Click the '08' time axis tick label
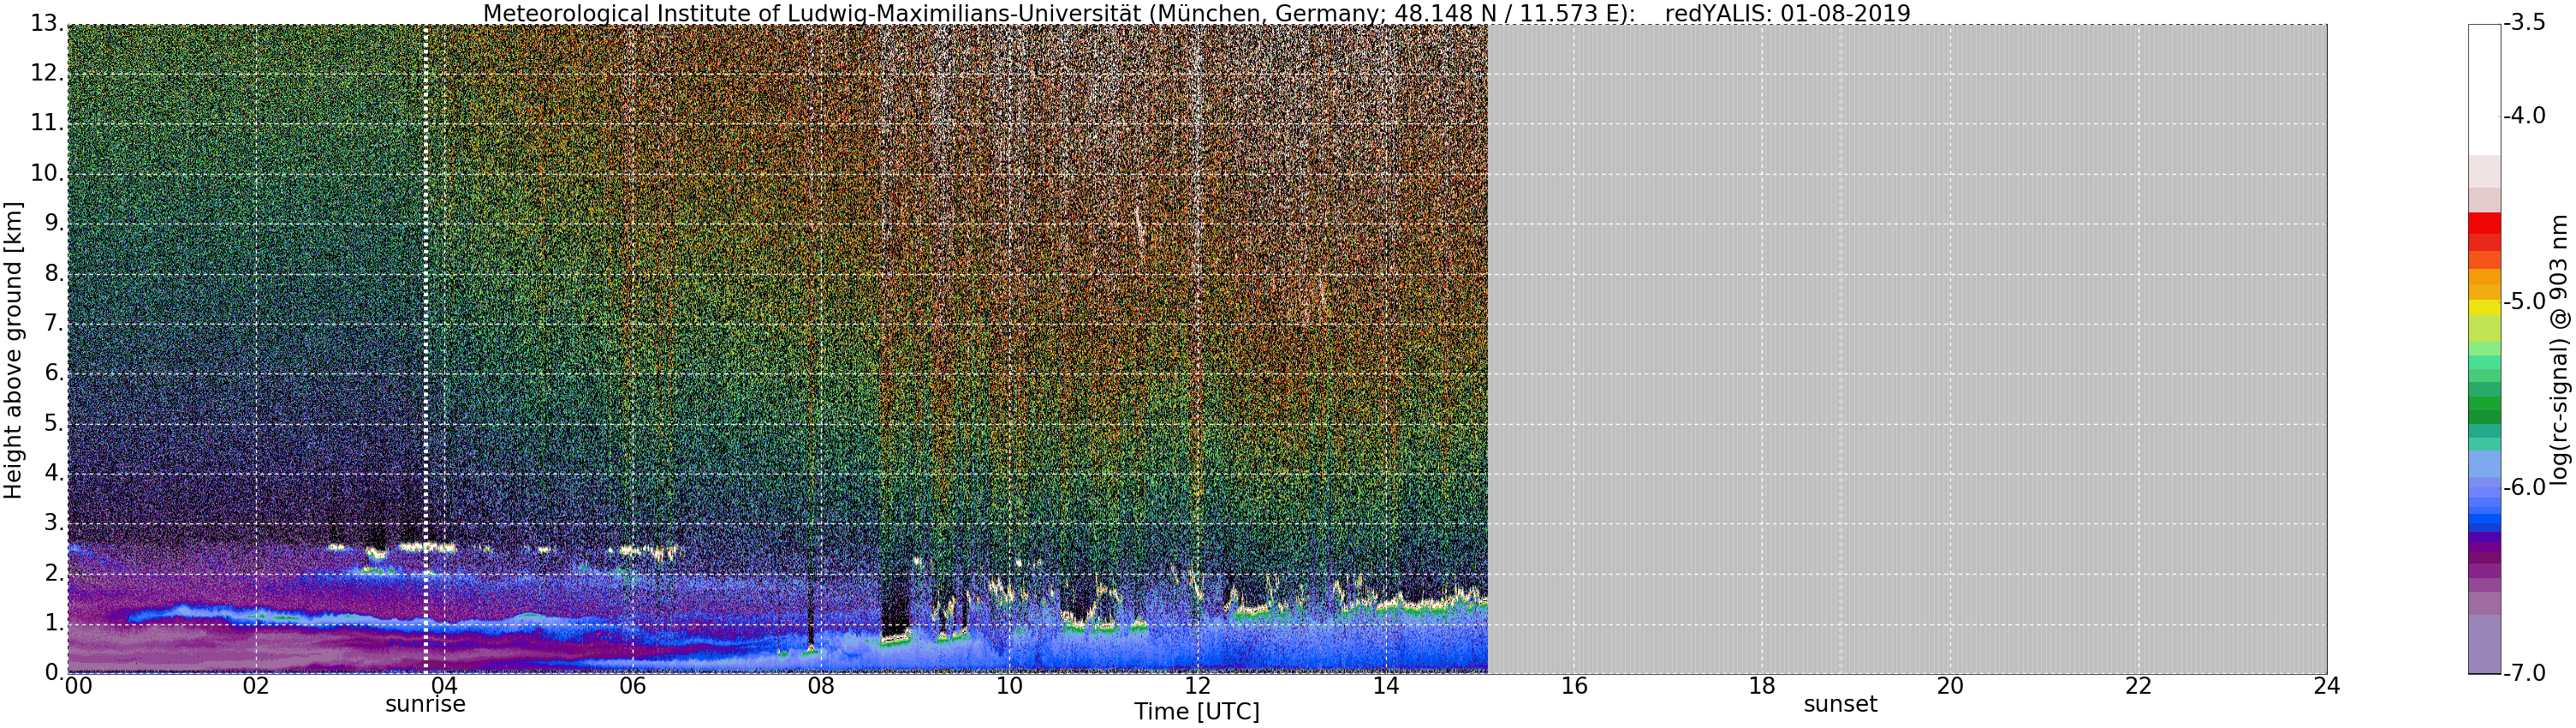 tap(821, 686)
